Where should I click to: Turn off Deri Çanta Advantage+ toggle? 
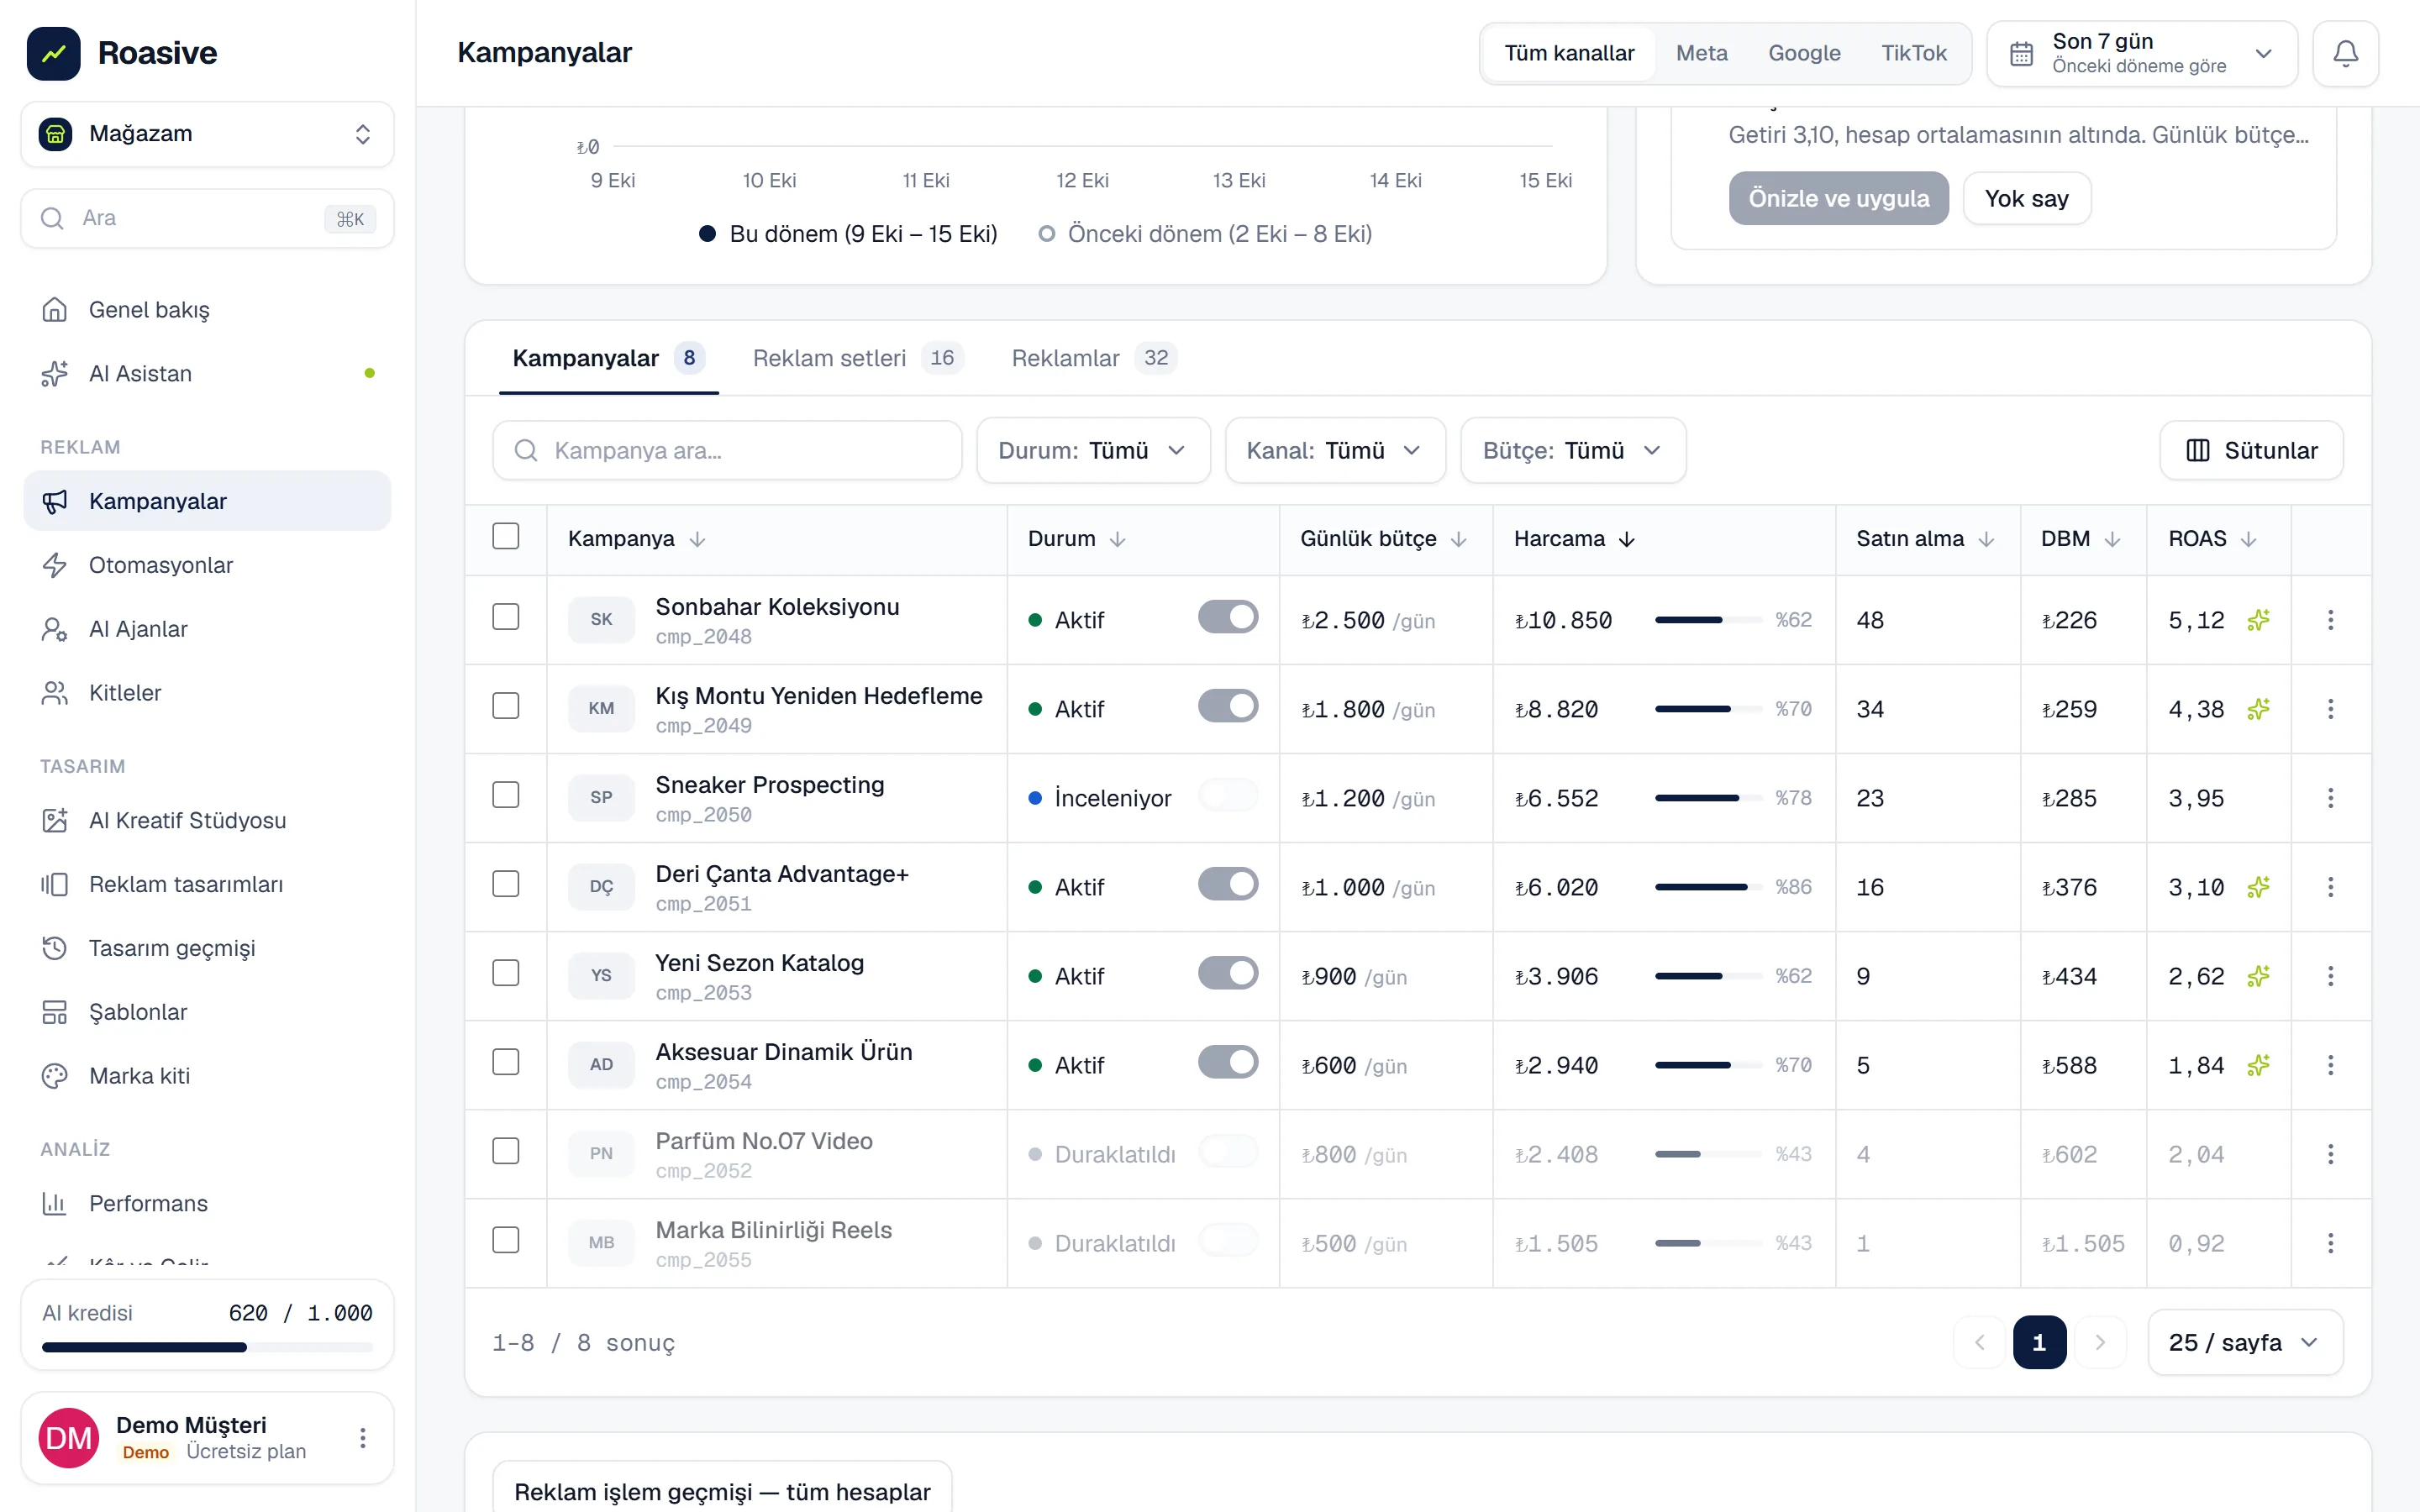coord(1228,884)
